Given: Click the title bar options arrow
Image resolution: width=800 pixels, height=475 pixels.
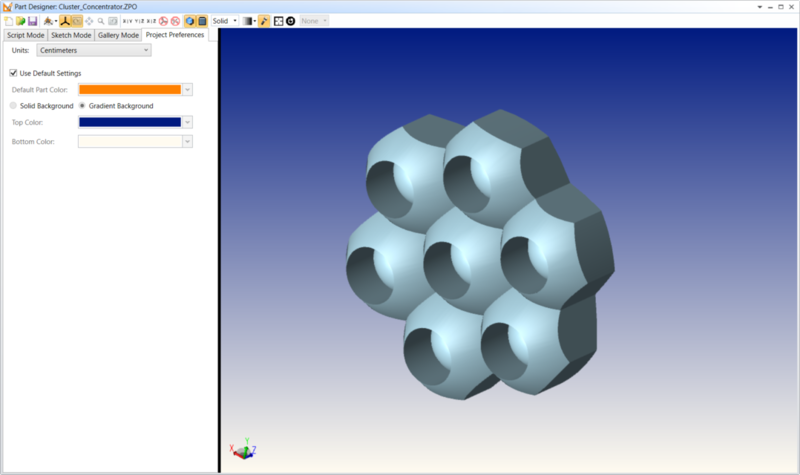Looking at the screenshot, I should click(x=760, y=7).
